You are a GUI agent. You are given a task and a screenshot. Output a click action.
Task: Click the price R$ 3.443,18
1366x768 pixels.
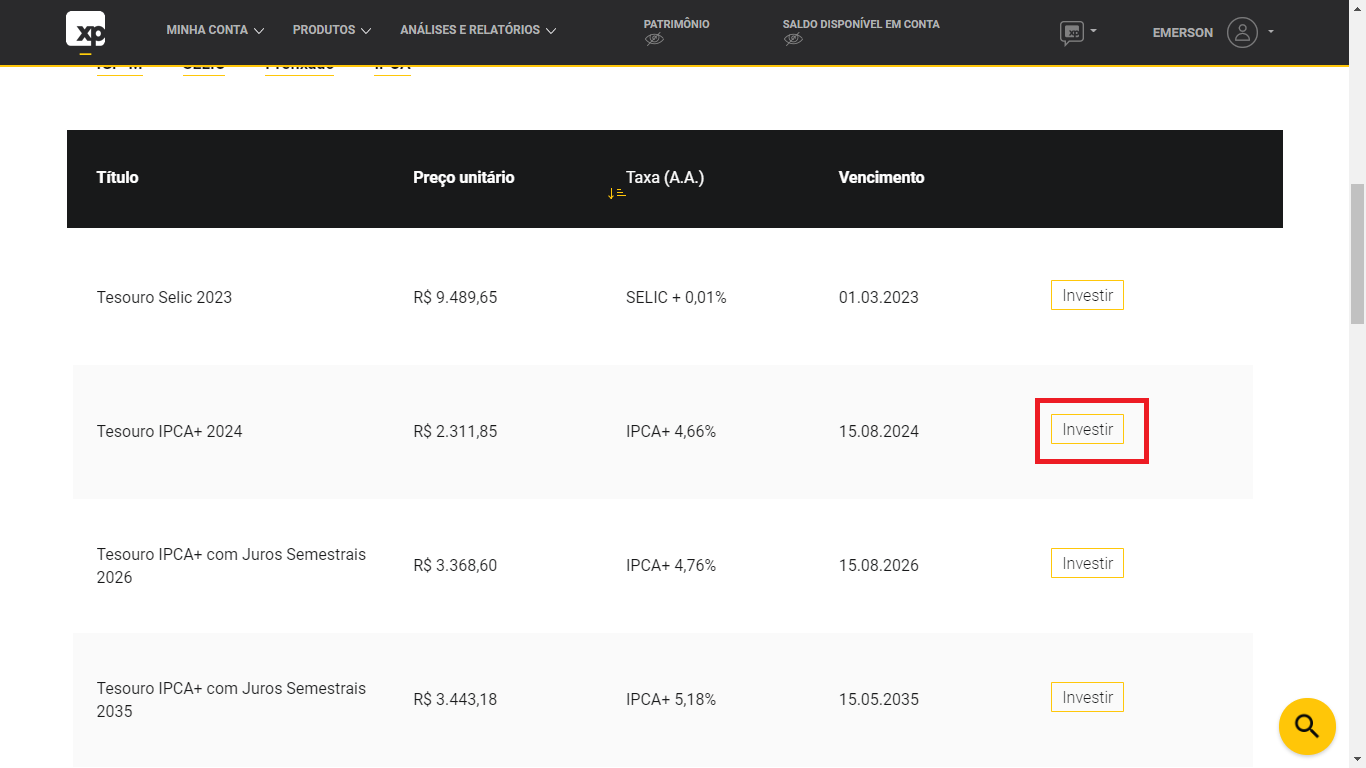click(x=455, y=699)
